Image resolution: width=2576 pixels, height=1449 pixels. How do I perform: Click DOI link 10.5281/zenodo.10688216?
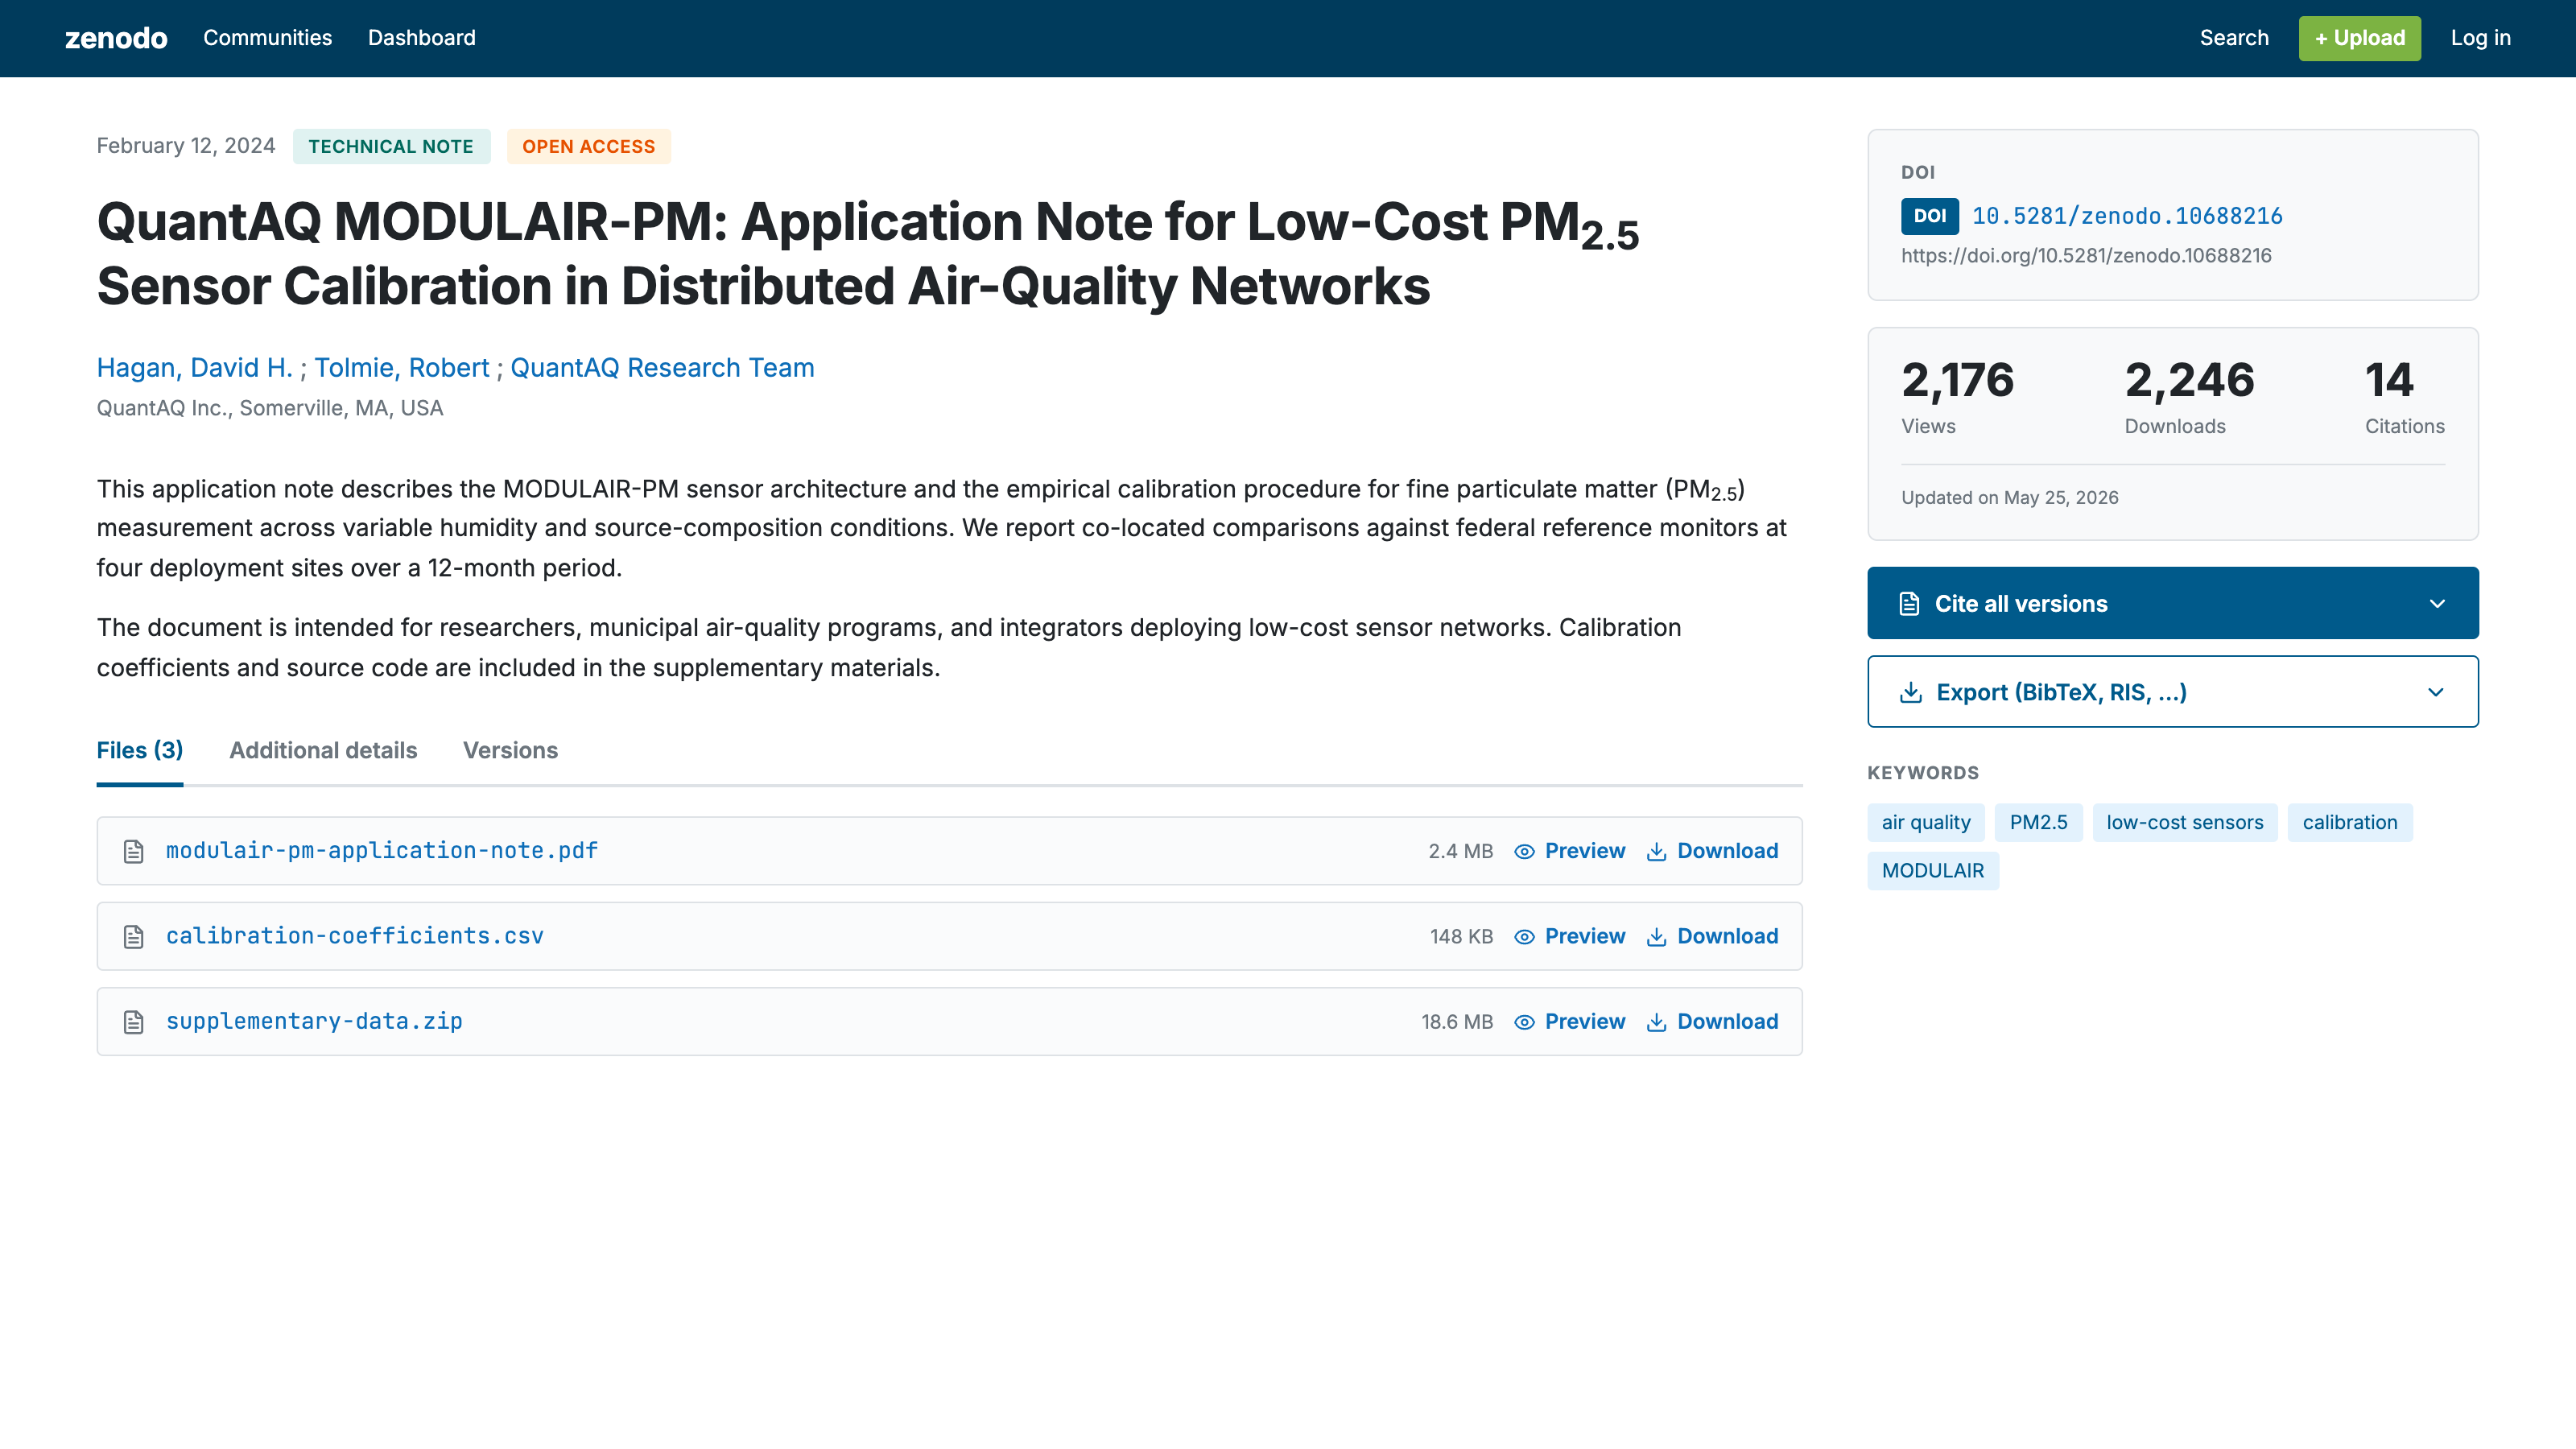point(2127,216)
